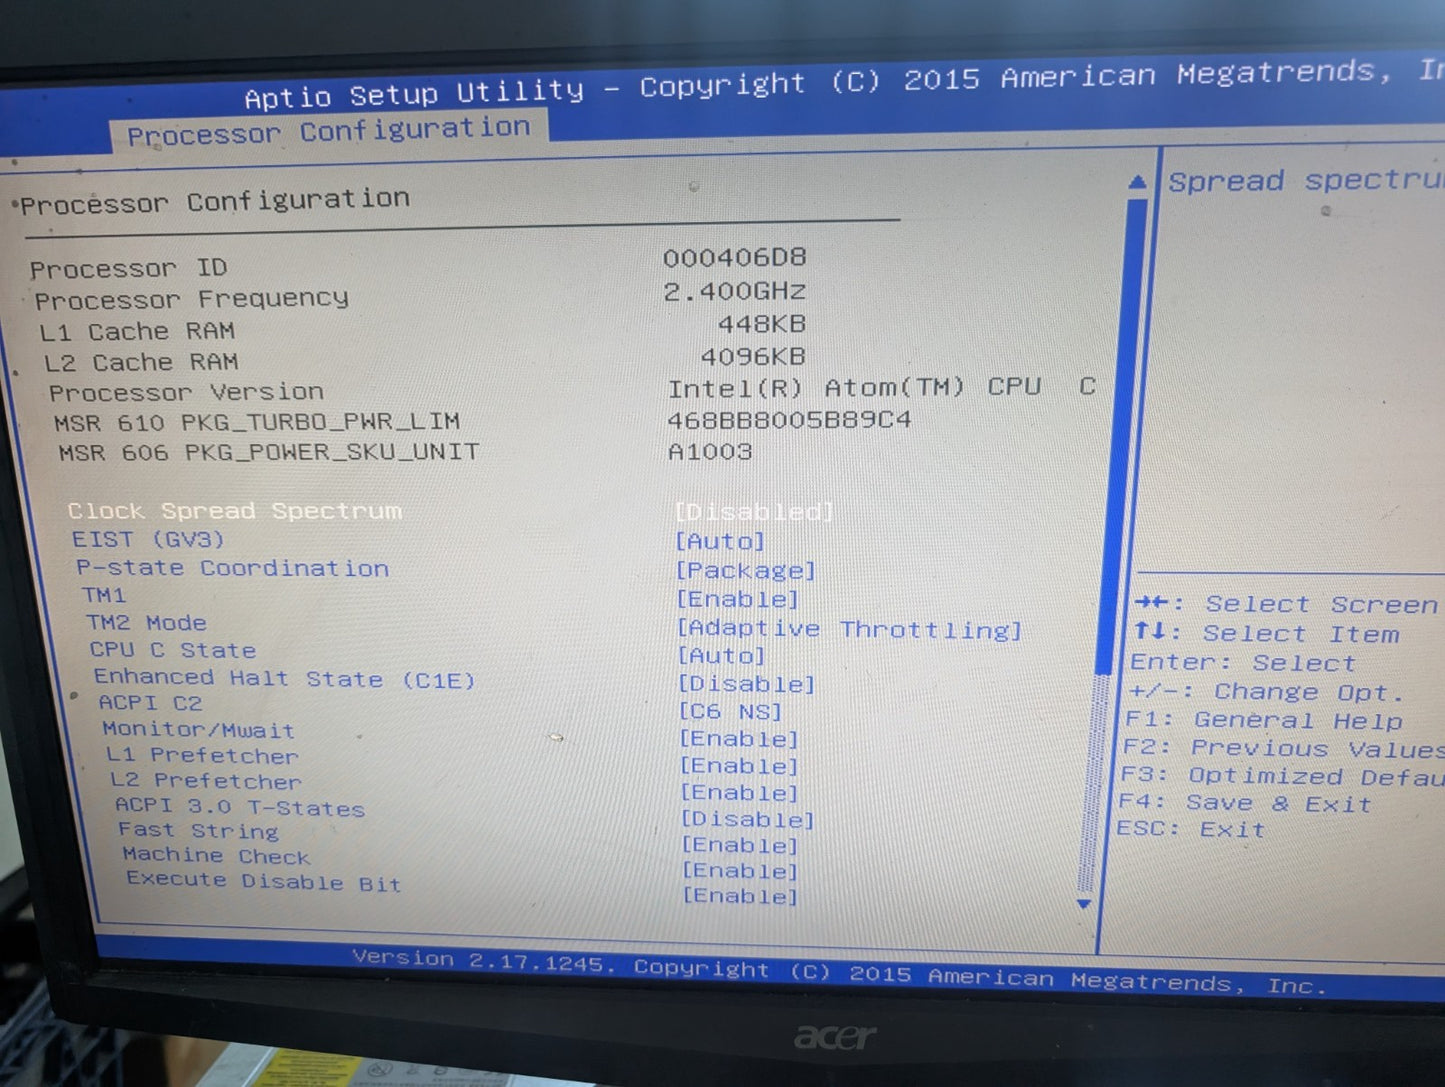Screen dimensions: 1445x1087
Task: Click the ESC: Exit hint
Action: click(1190, 829)
